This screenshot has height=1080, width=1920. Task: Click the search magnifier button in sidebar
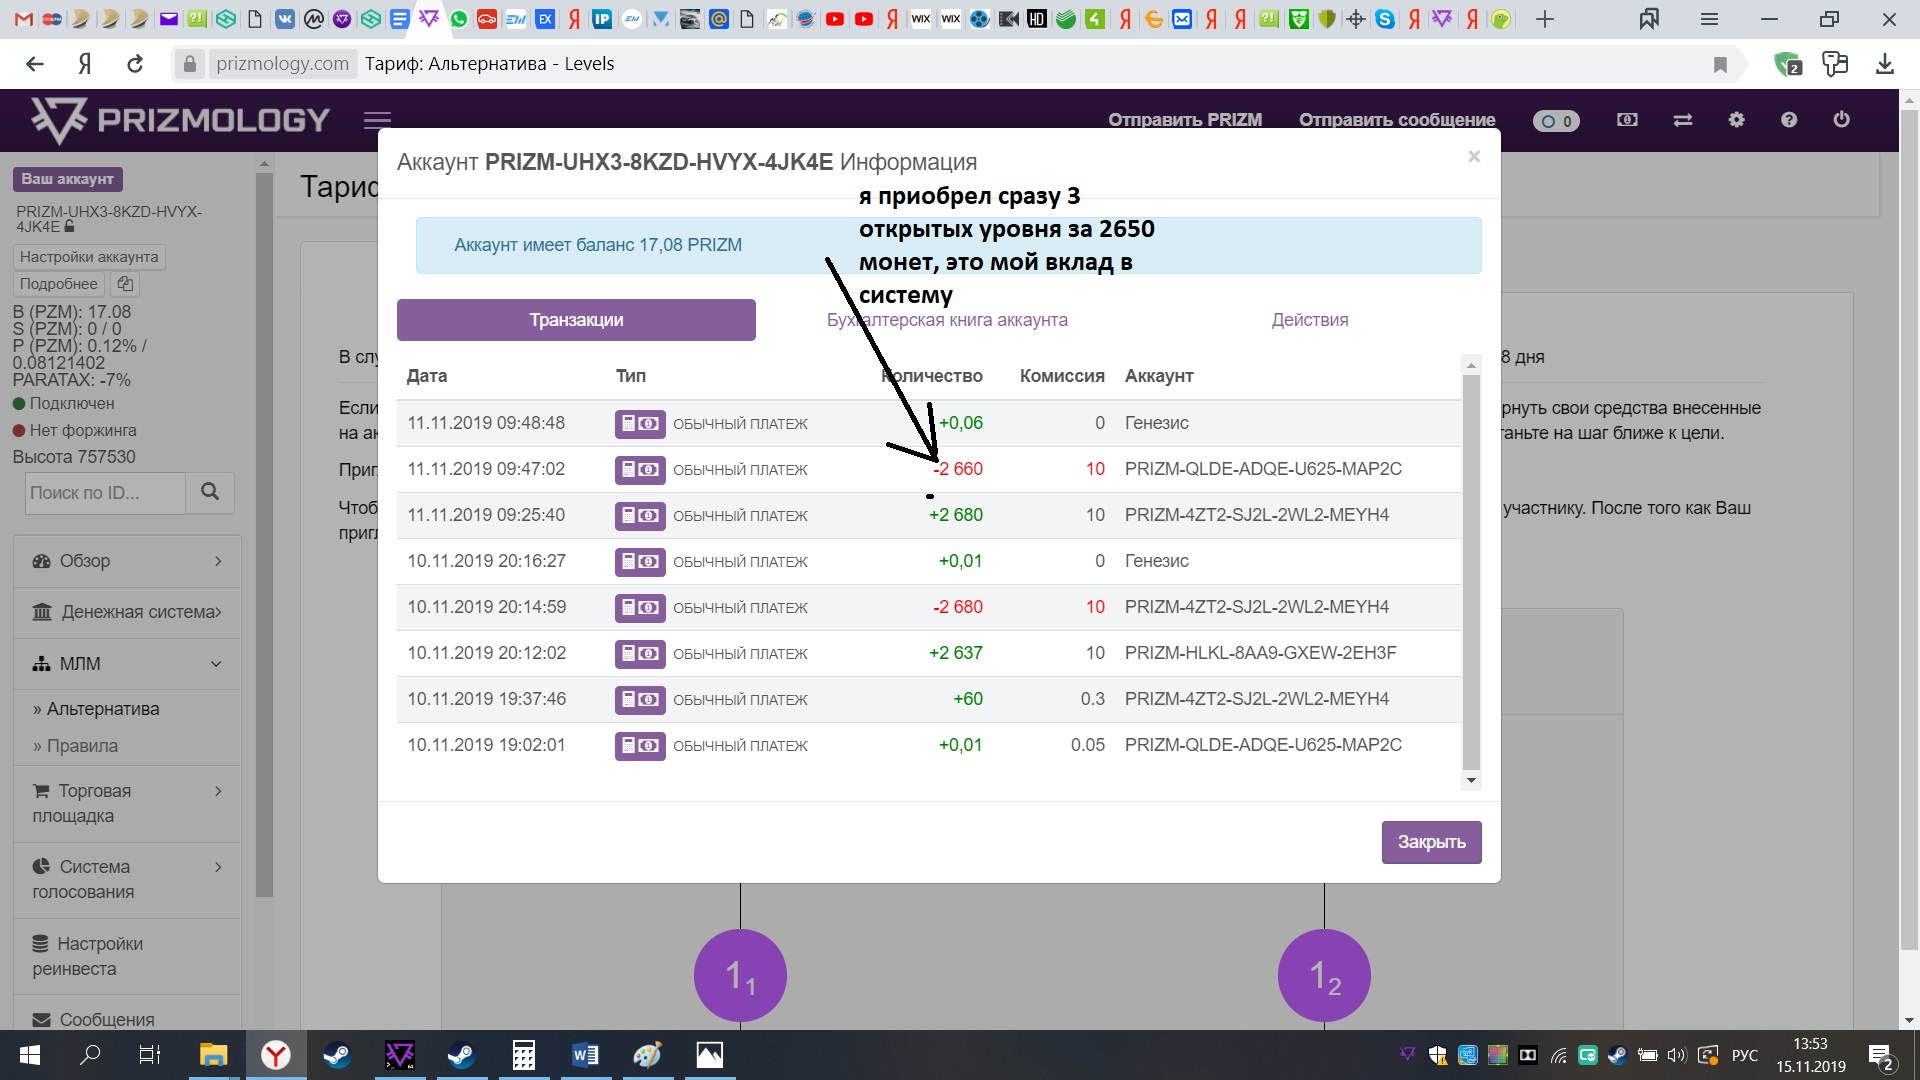pyautogui.click(x=210, y=492)
